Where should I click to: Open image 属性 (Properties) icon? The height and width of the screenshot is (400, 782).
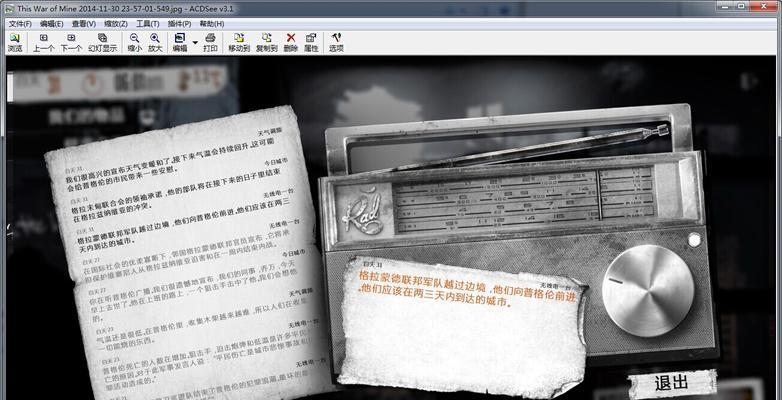[311, 43]
